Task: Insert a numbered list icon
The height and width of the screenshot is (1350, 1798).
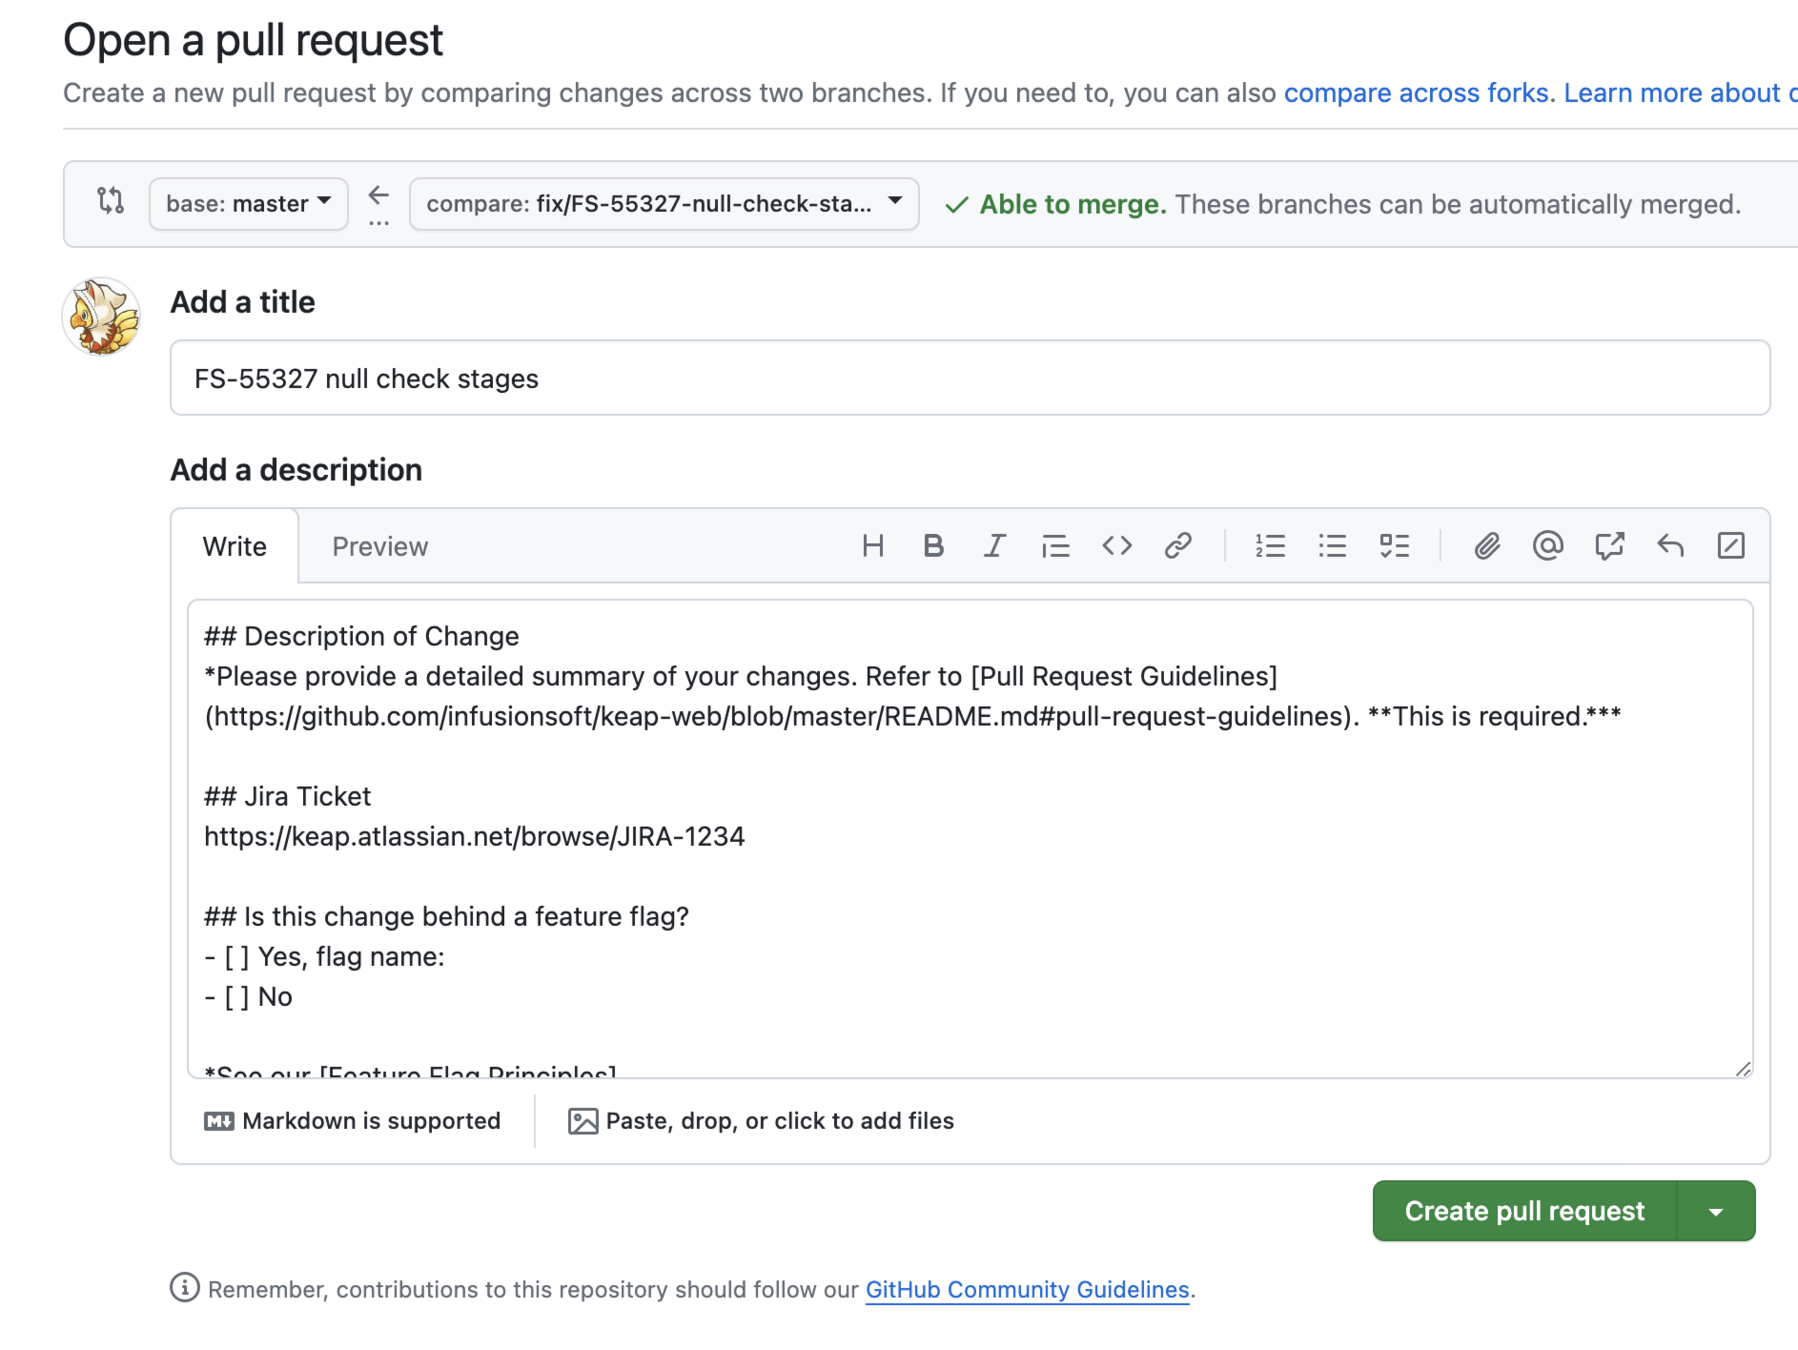Action: pyautogui.click(x=1270, y=546)
